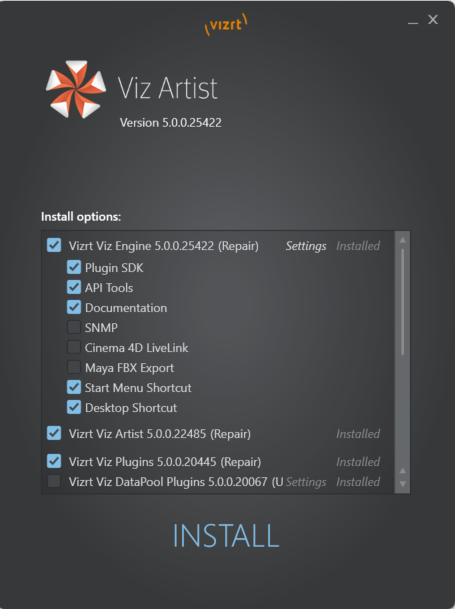Click the scroll up arrow of options list
Viewport: 455px width, 609px height.
pyautogui.click(x=403, y=240)
